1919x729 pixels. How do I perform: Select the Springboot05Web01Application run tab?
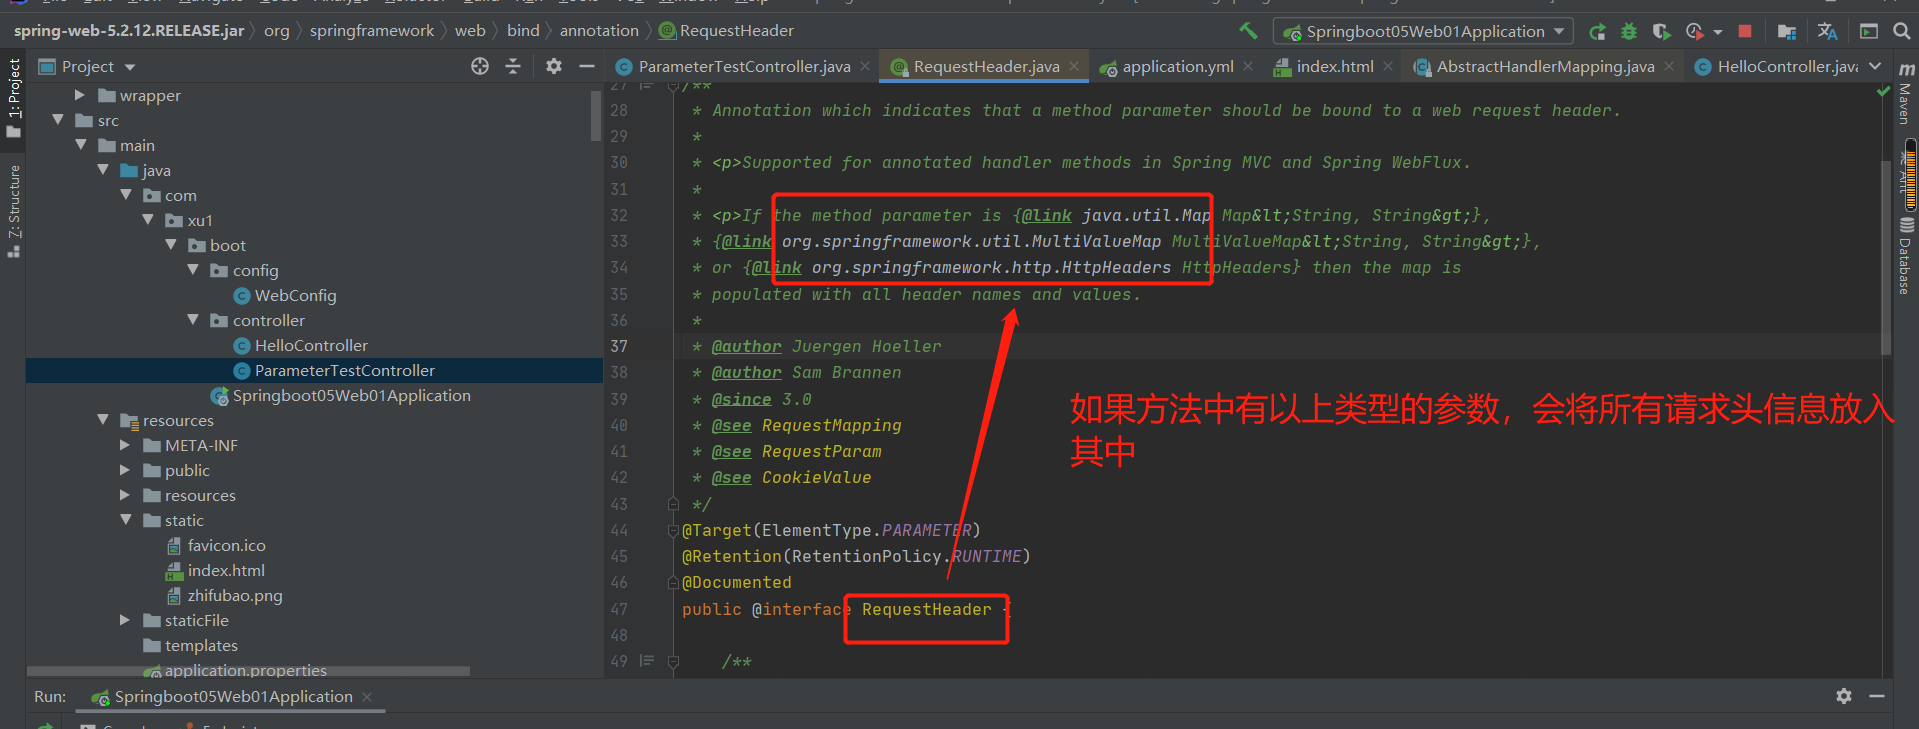tap(233, 697)
